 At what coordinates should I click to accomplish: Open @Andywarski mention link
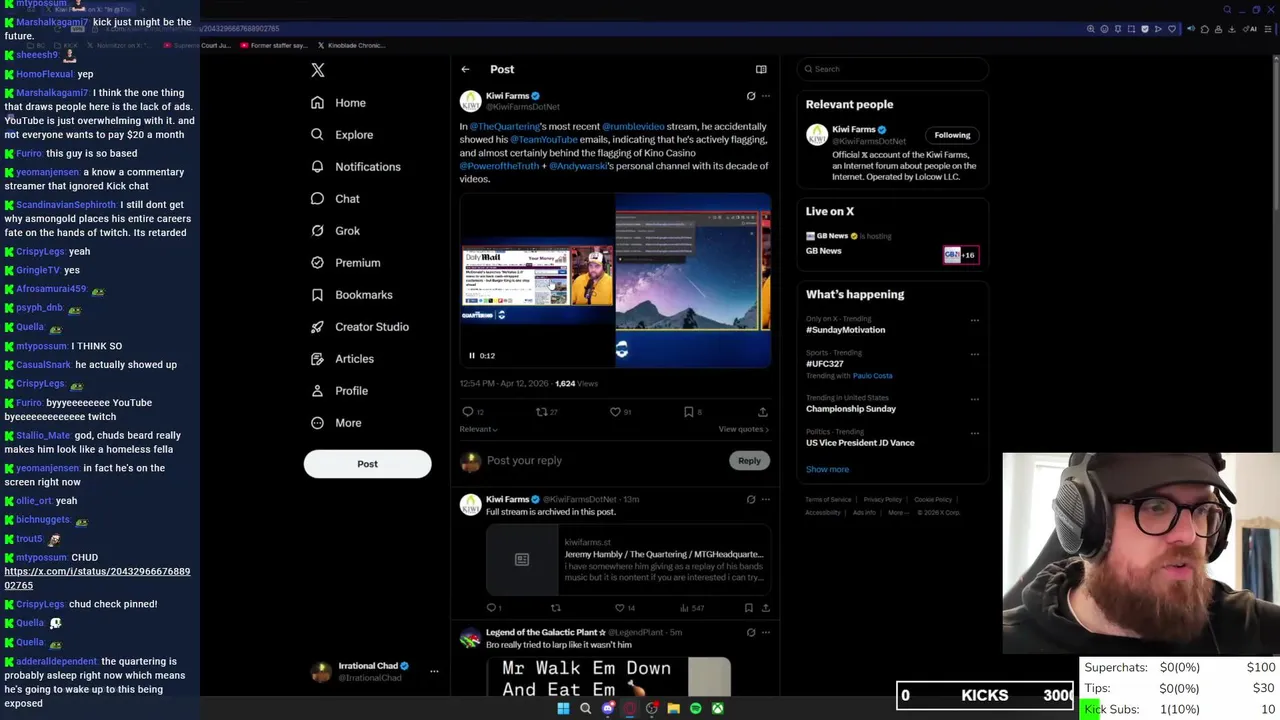point(578,166)
